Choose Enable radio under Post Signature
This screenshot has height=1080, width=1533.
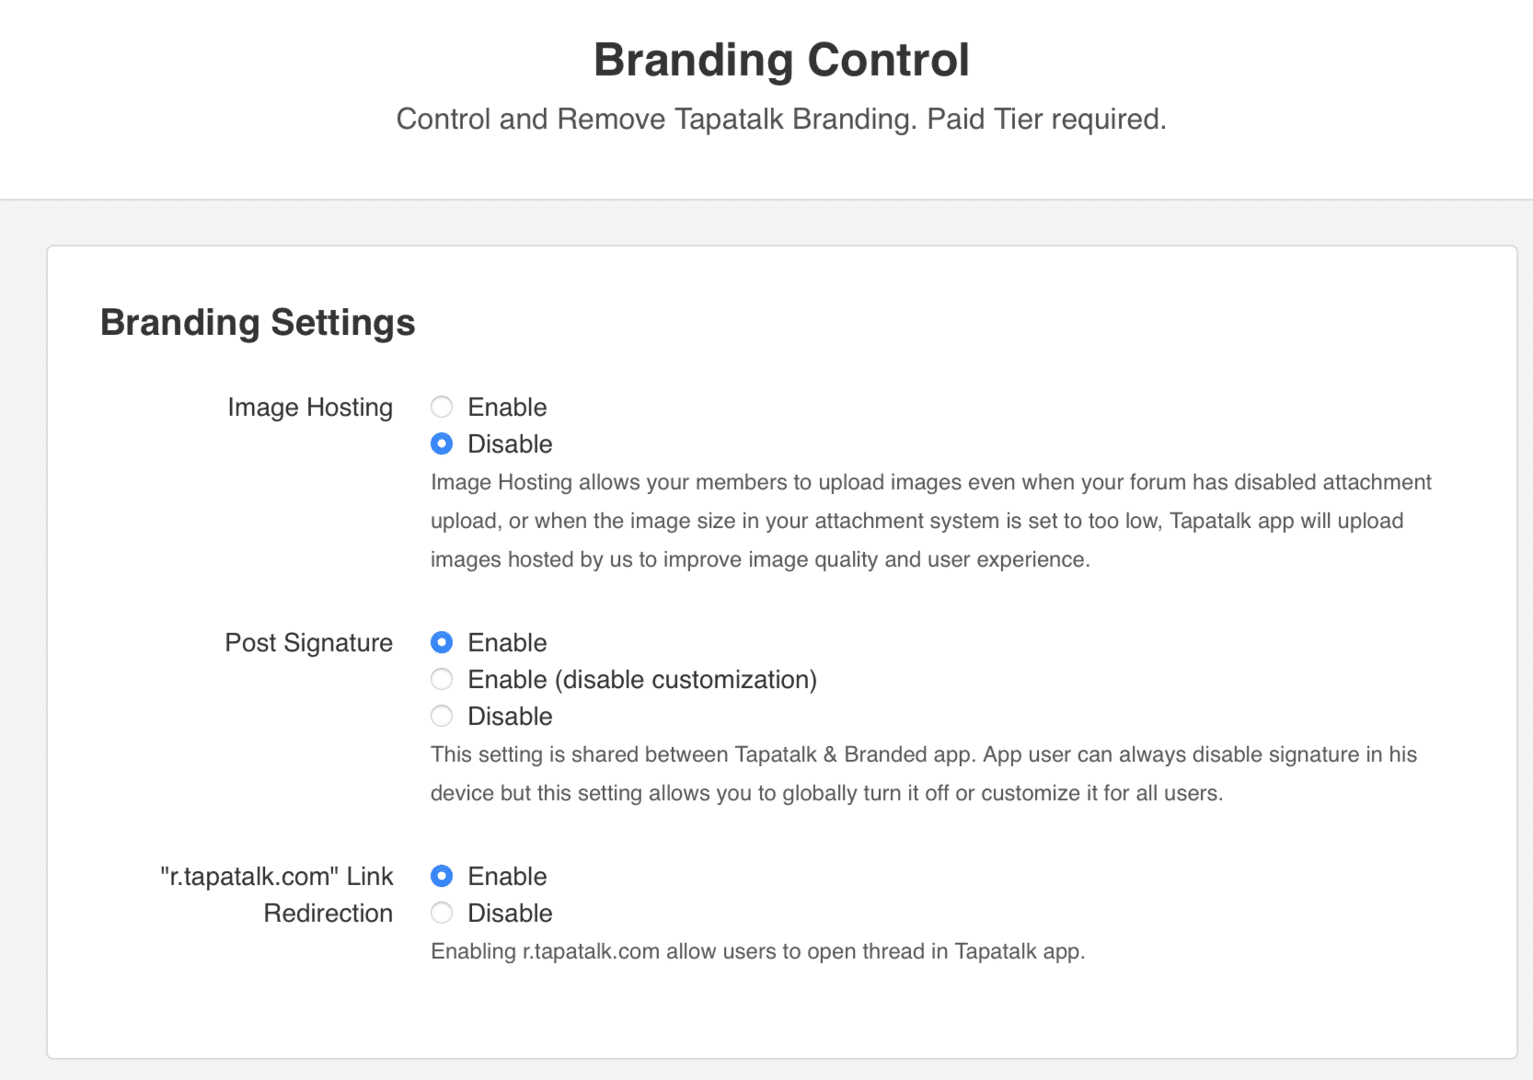(441, 643)
